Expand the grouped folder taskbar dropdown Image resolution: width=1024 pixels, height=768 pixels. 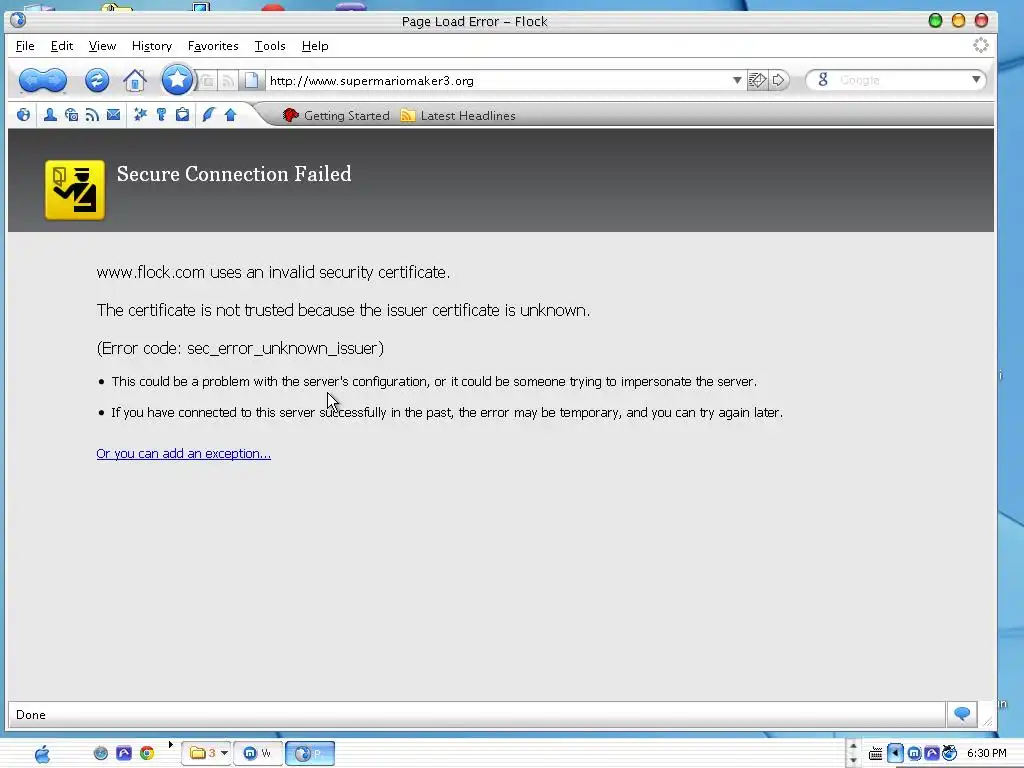coord(224,753)
